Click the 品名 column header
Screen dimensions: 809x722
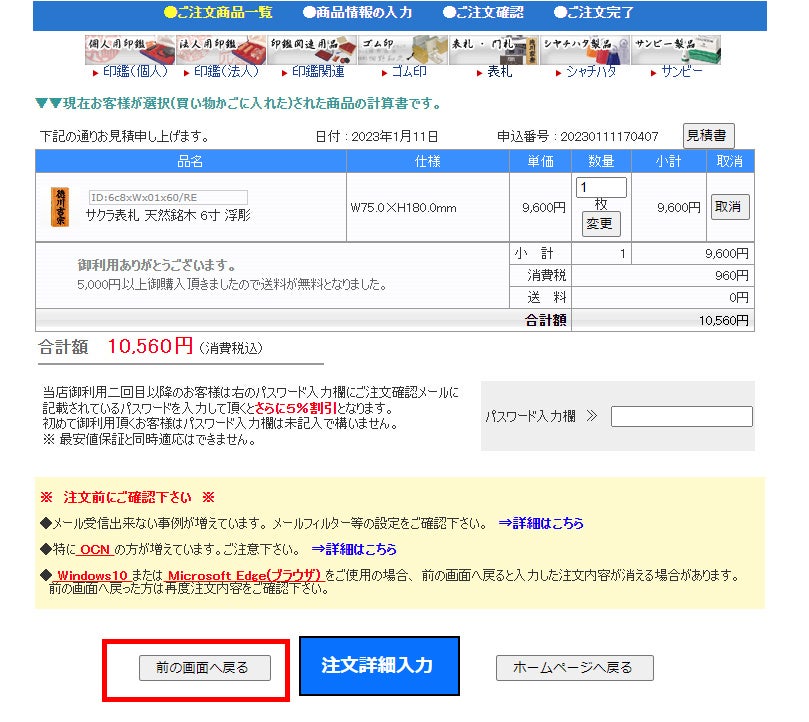(x=191, y=162)
